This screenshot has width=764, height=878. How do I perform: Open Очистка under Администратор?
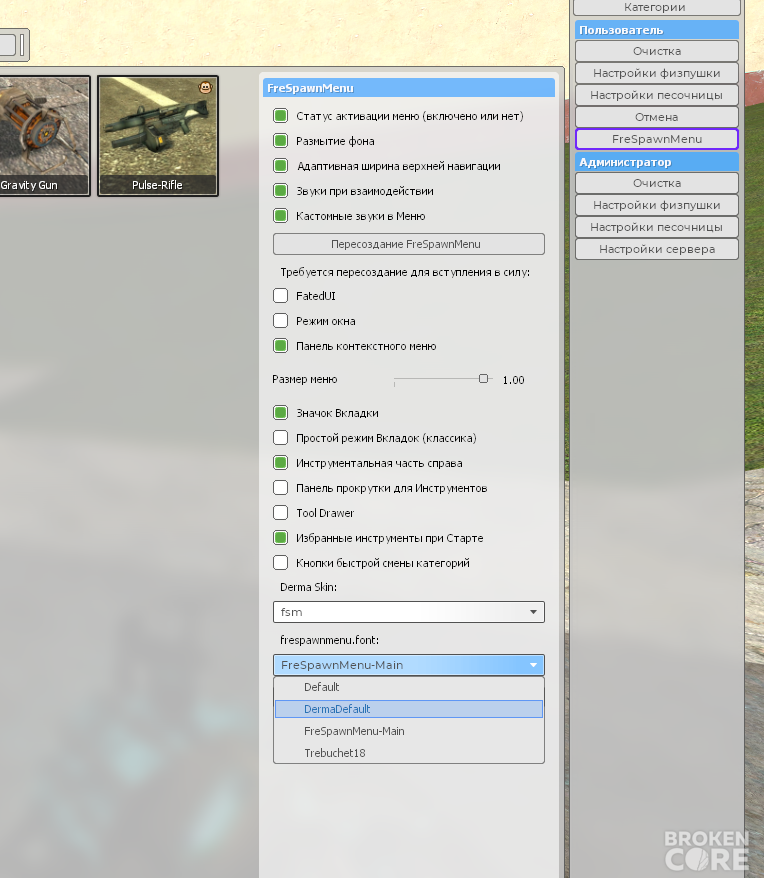(x=656, y=183)
